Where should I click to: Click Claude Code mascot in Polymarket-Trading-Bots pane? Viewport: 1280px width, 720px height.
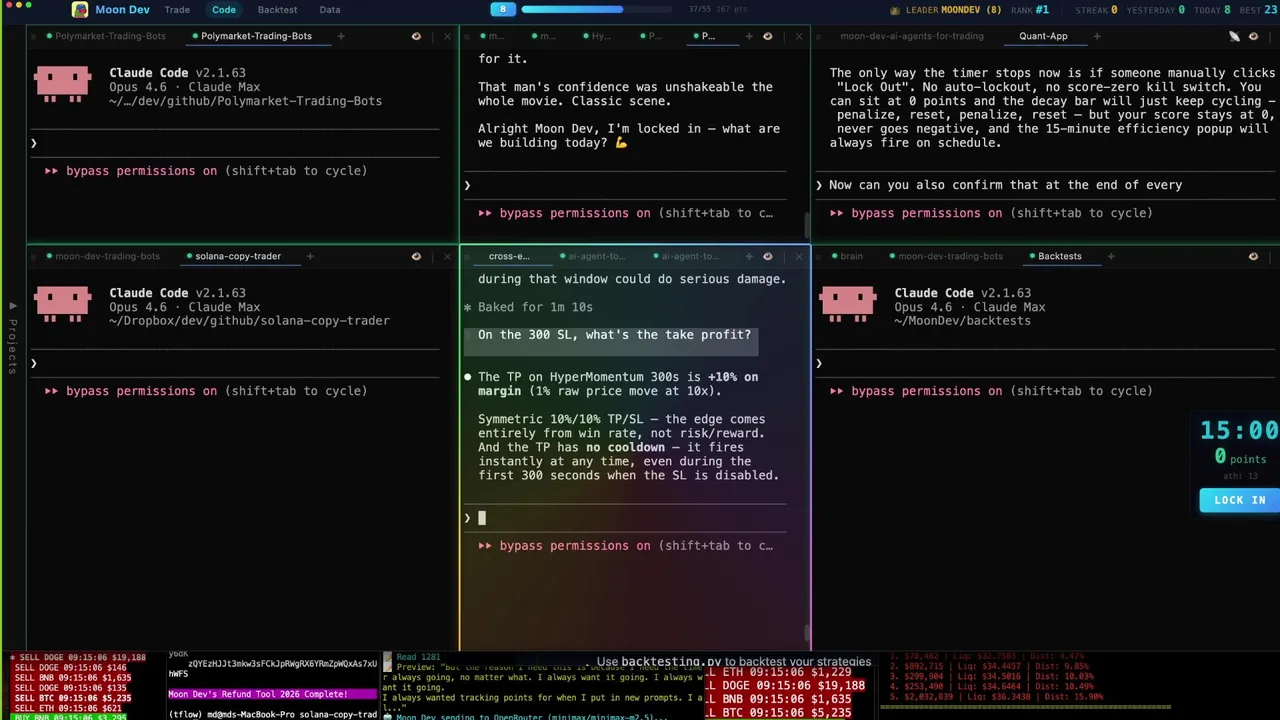tap(62, 84)
